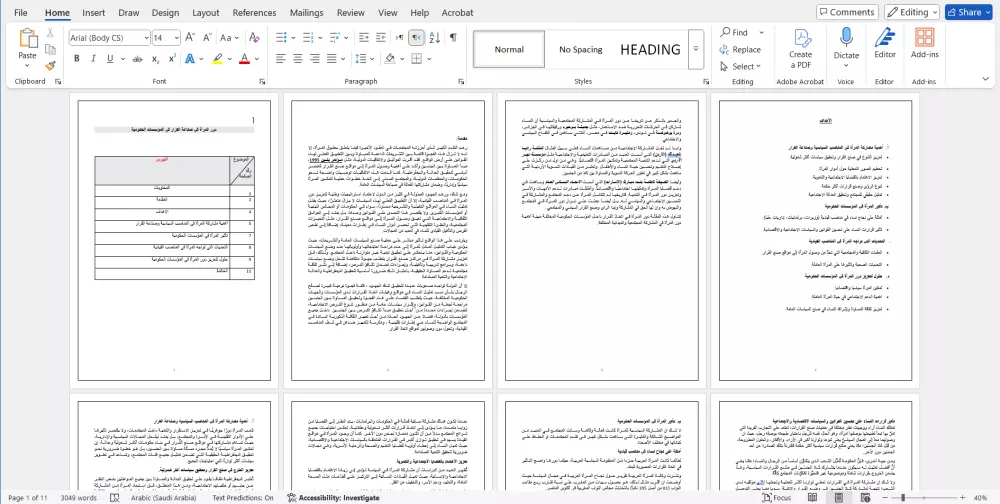
Task: Click the yellow text highlight color button
Action: click(x=217, y=59)
